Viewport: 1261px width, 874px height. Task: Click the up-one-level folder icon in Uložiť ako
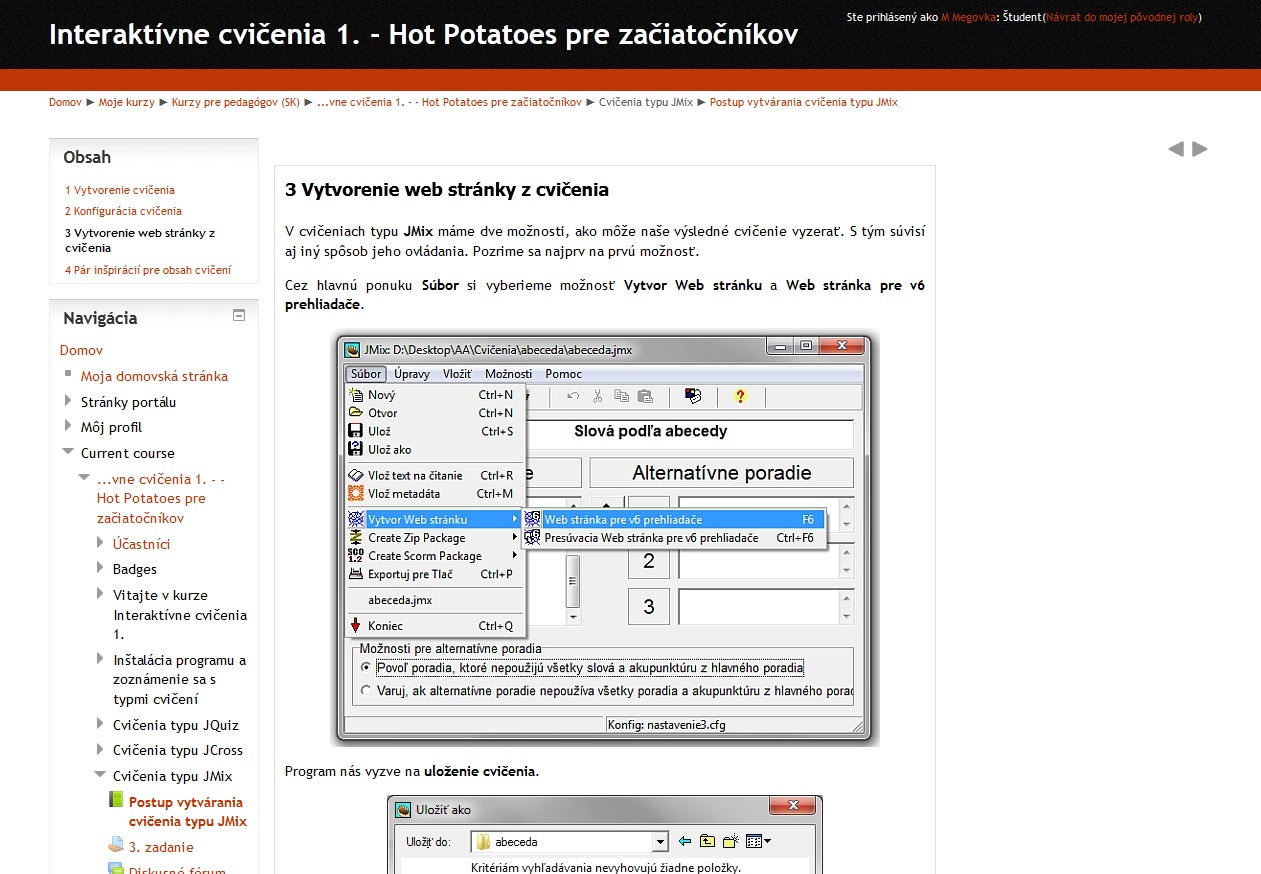708,841
